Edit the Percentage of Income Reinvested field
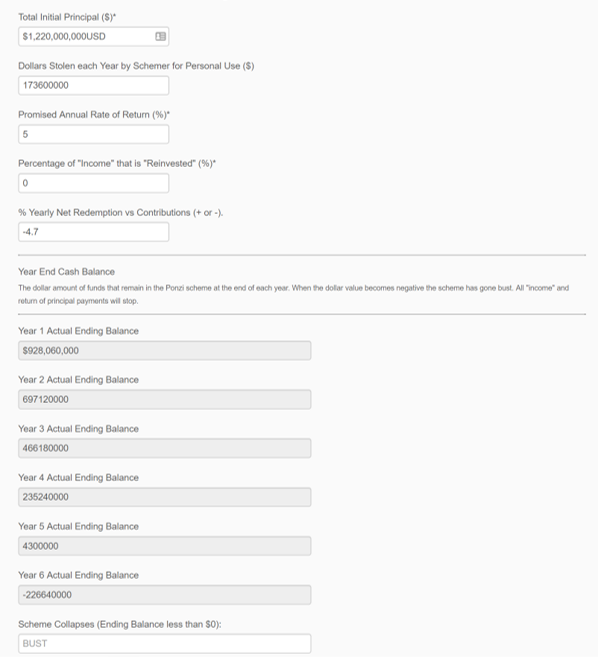Image resolution: width=598 pixels, height=657 pixels. click(93, 183)
